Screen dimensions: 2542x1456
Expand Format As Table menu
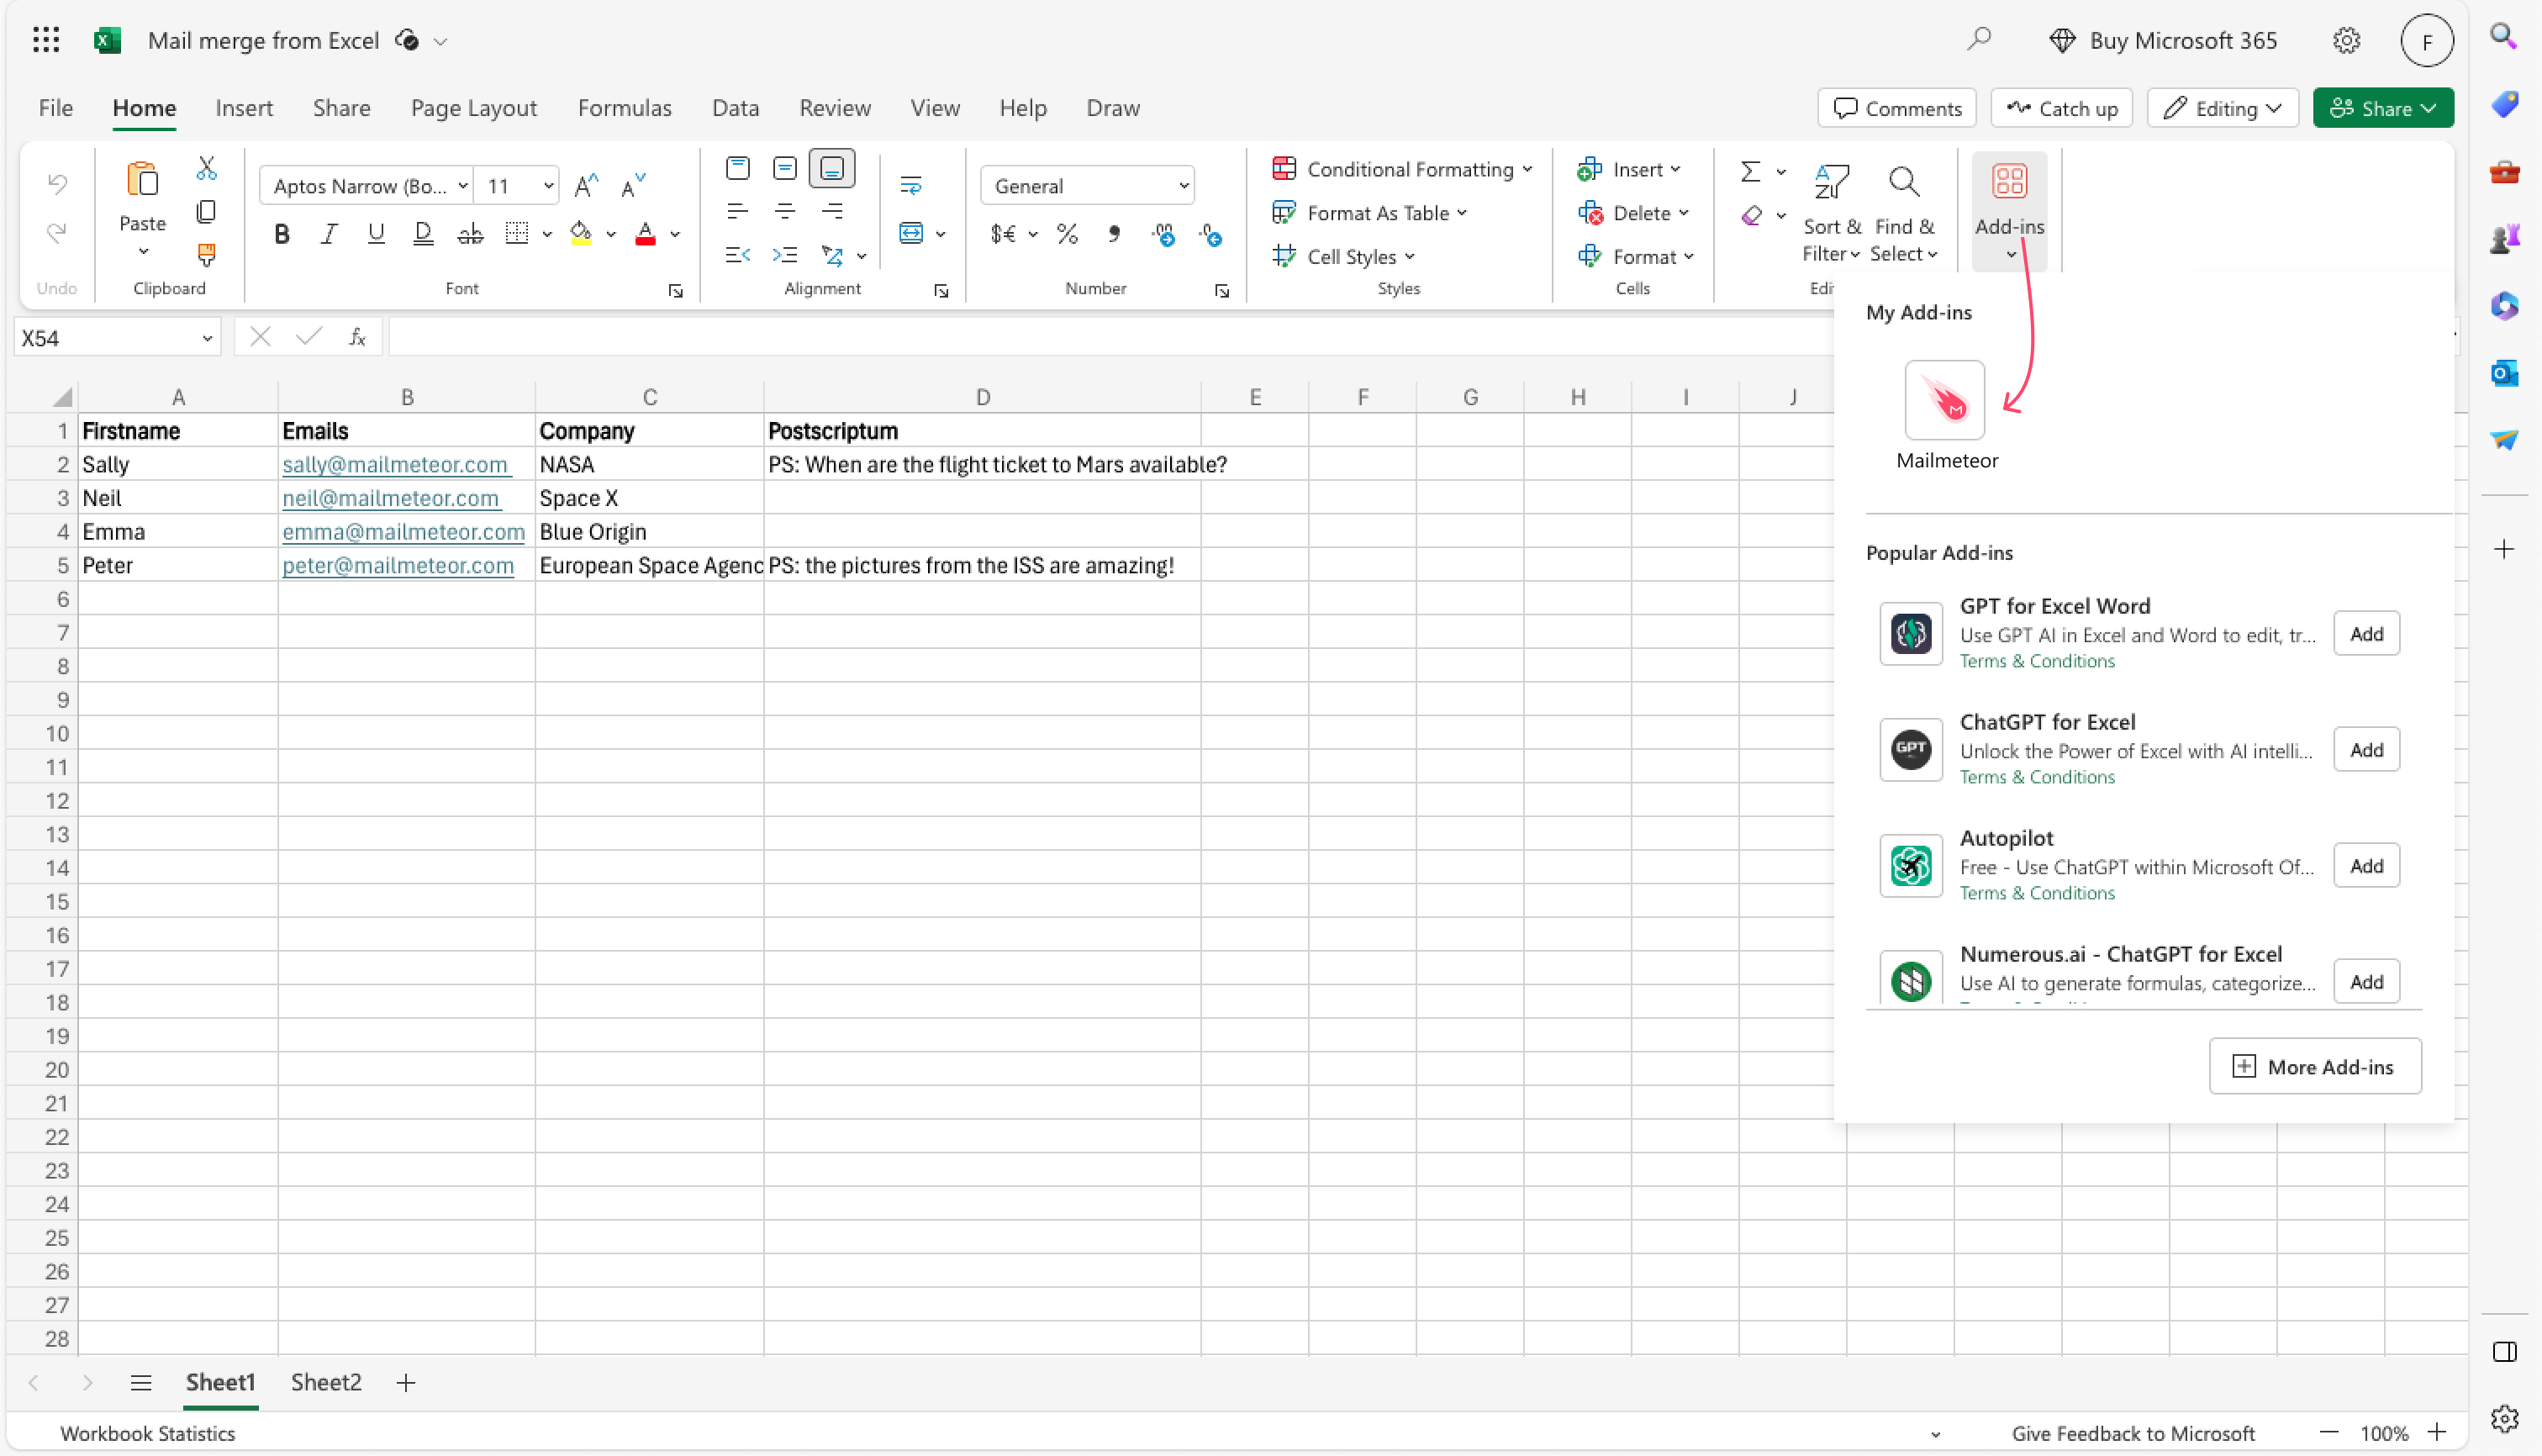[x=1369, y=213]
